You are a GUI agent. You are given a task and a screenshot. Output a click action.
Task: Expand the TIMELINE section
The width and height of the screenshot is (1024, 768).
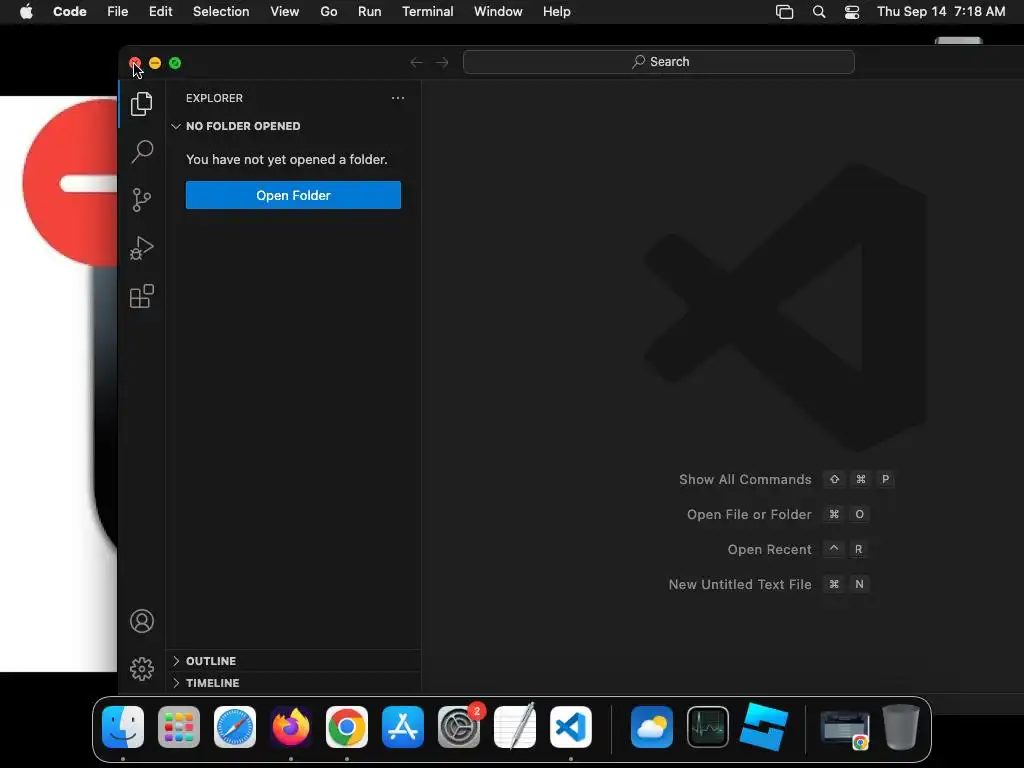(x=176, y=682)
